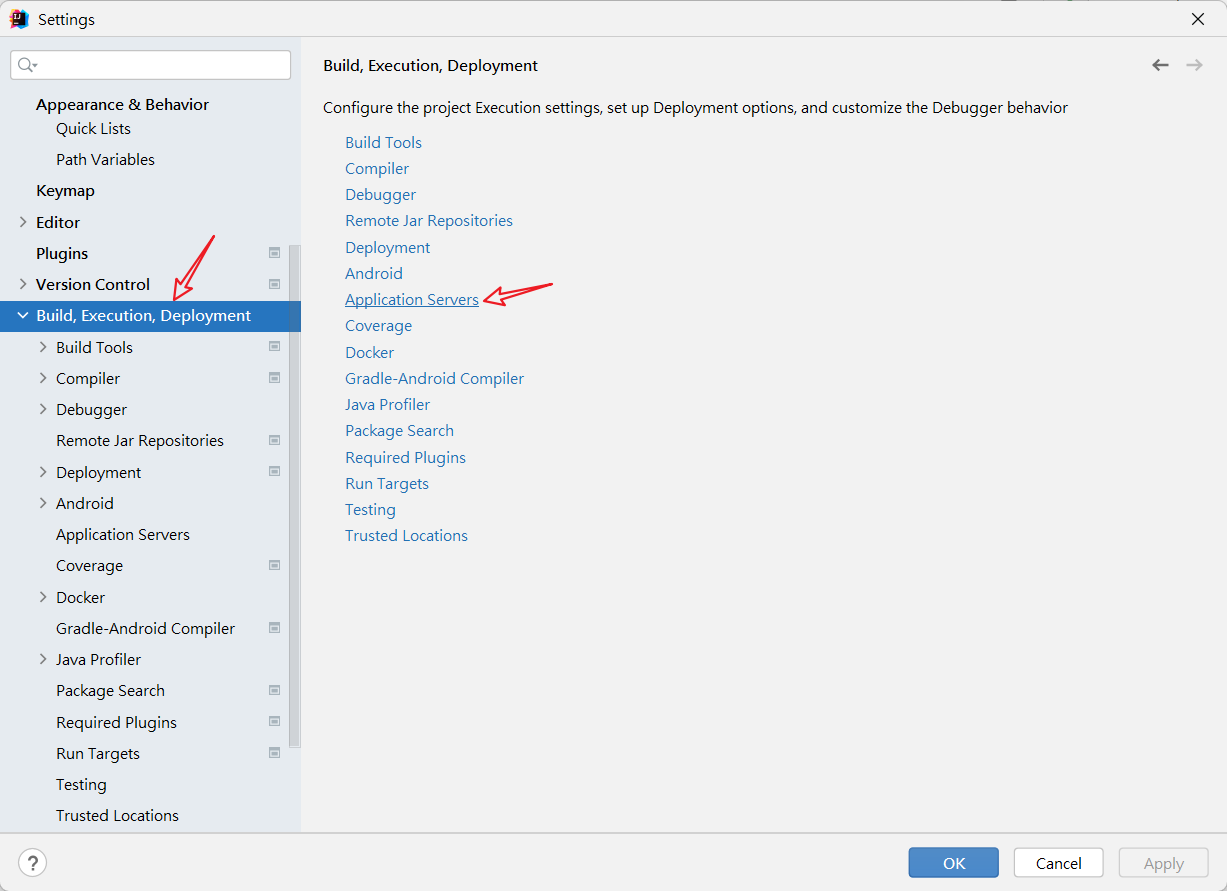The width and height of the screenshot is (1227, 891).
Task: Expand the Version Control tree node
Action: coord(23,284)
